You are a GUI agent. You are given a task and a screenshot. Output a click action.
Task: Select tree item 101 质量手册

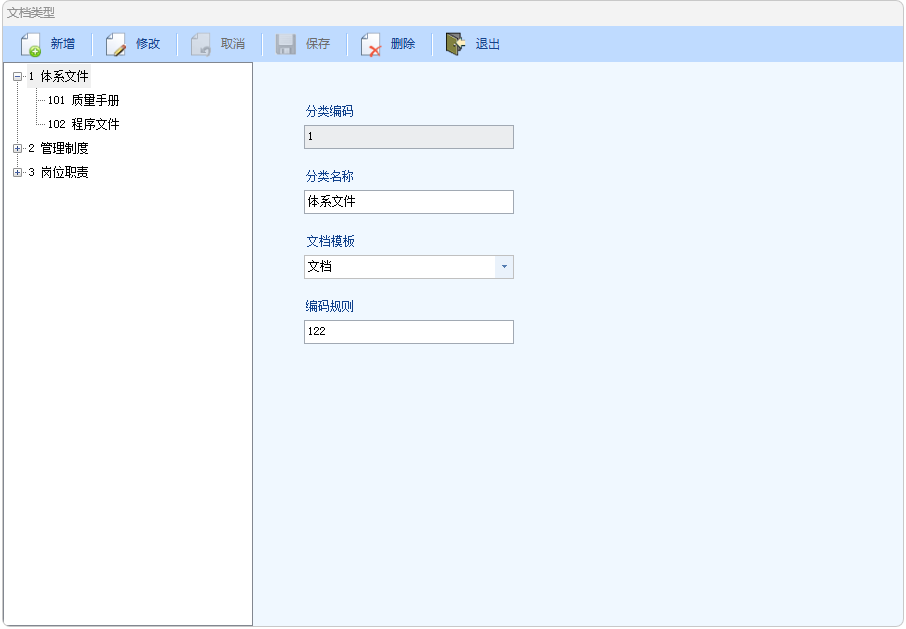(83, 101)
